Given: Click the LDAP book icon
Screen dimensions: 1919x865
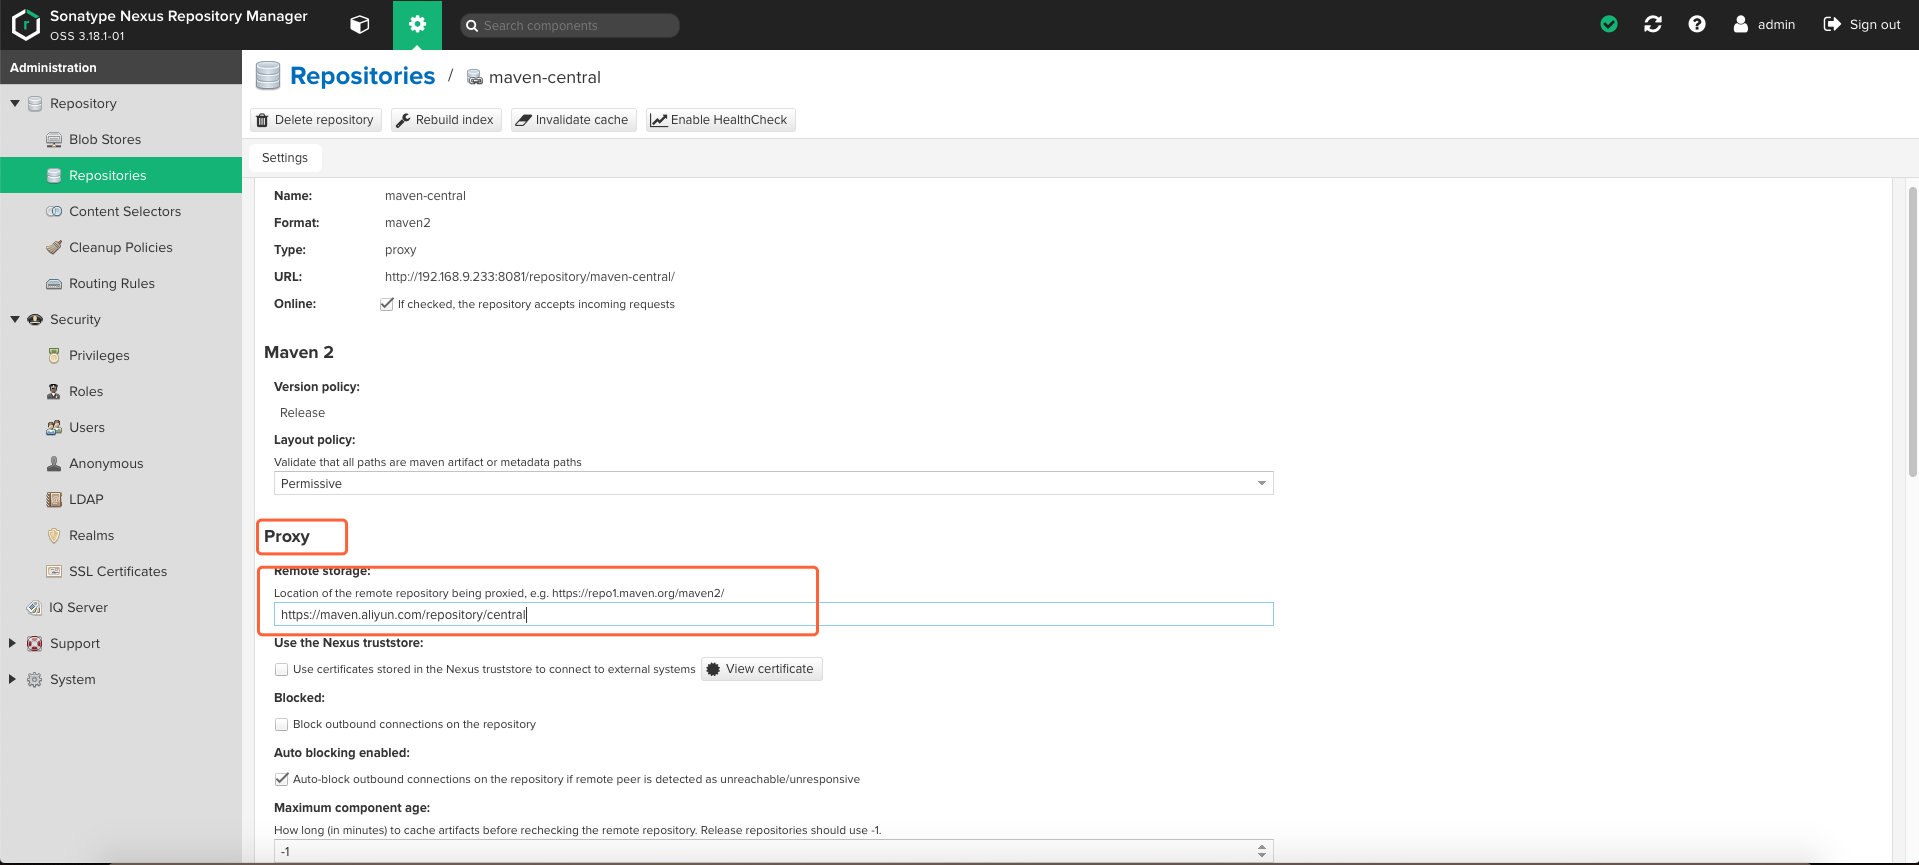Looking at the screenshot, I should click(54, 500).
